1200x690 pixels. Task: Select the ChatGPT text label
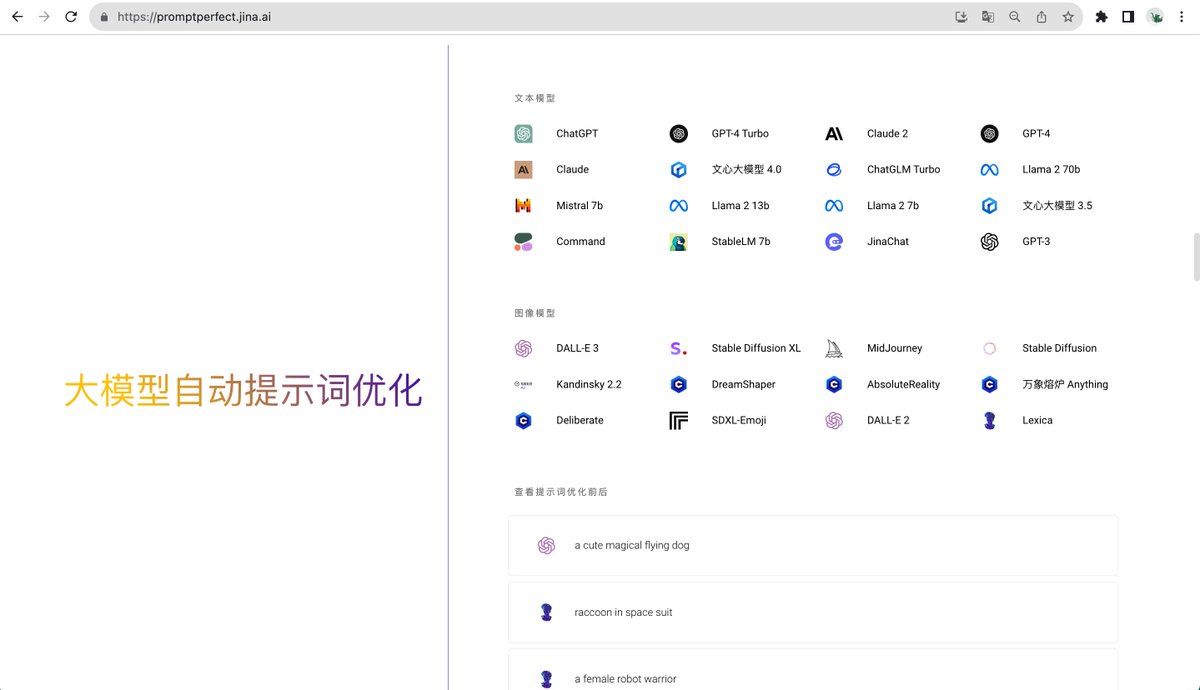(577, 134)
